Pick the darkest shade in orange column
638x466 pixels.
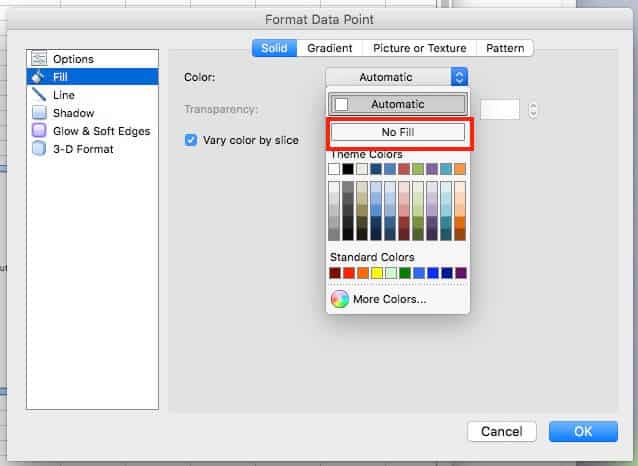coord(460,234)
